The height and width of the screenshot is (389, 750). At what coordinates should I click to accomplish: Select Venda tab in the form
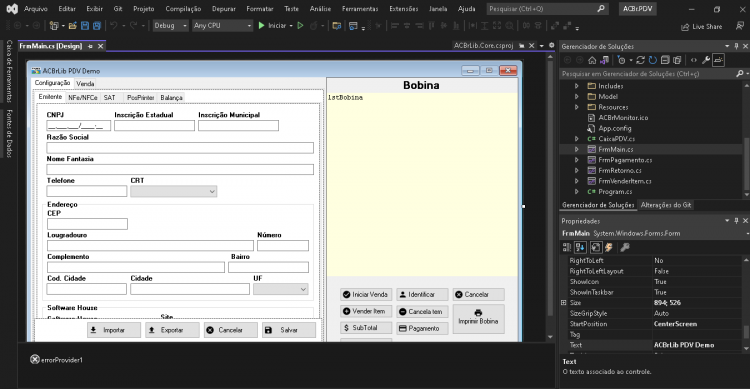pyautogui.click(x=85, y=84)
